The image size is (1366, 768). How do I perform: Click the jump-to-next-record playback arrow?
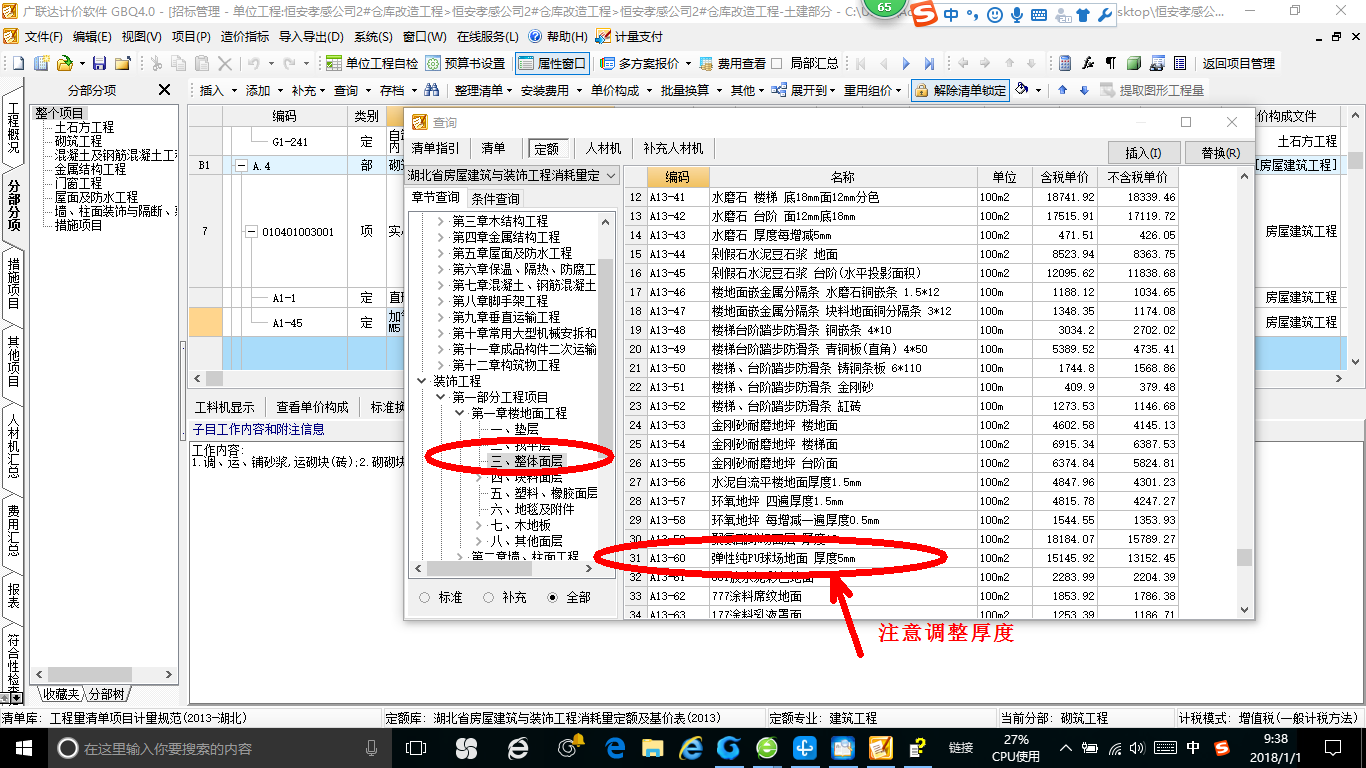tap(930, 63)
